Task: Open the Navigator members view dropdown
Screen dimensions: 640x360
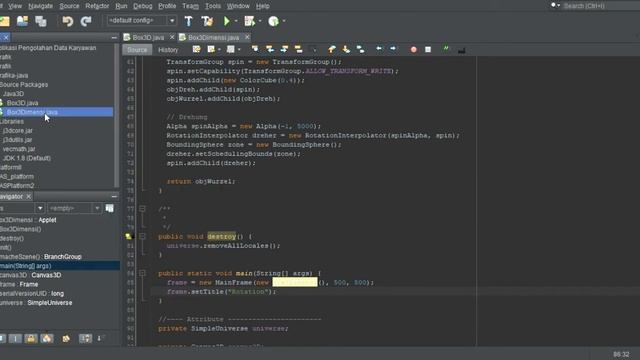Action: 40,208
